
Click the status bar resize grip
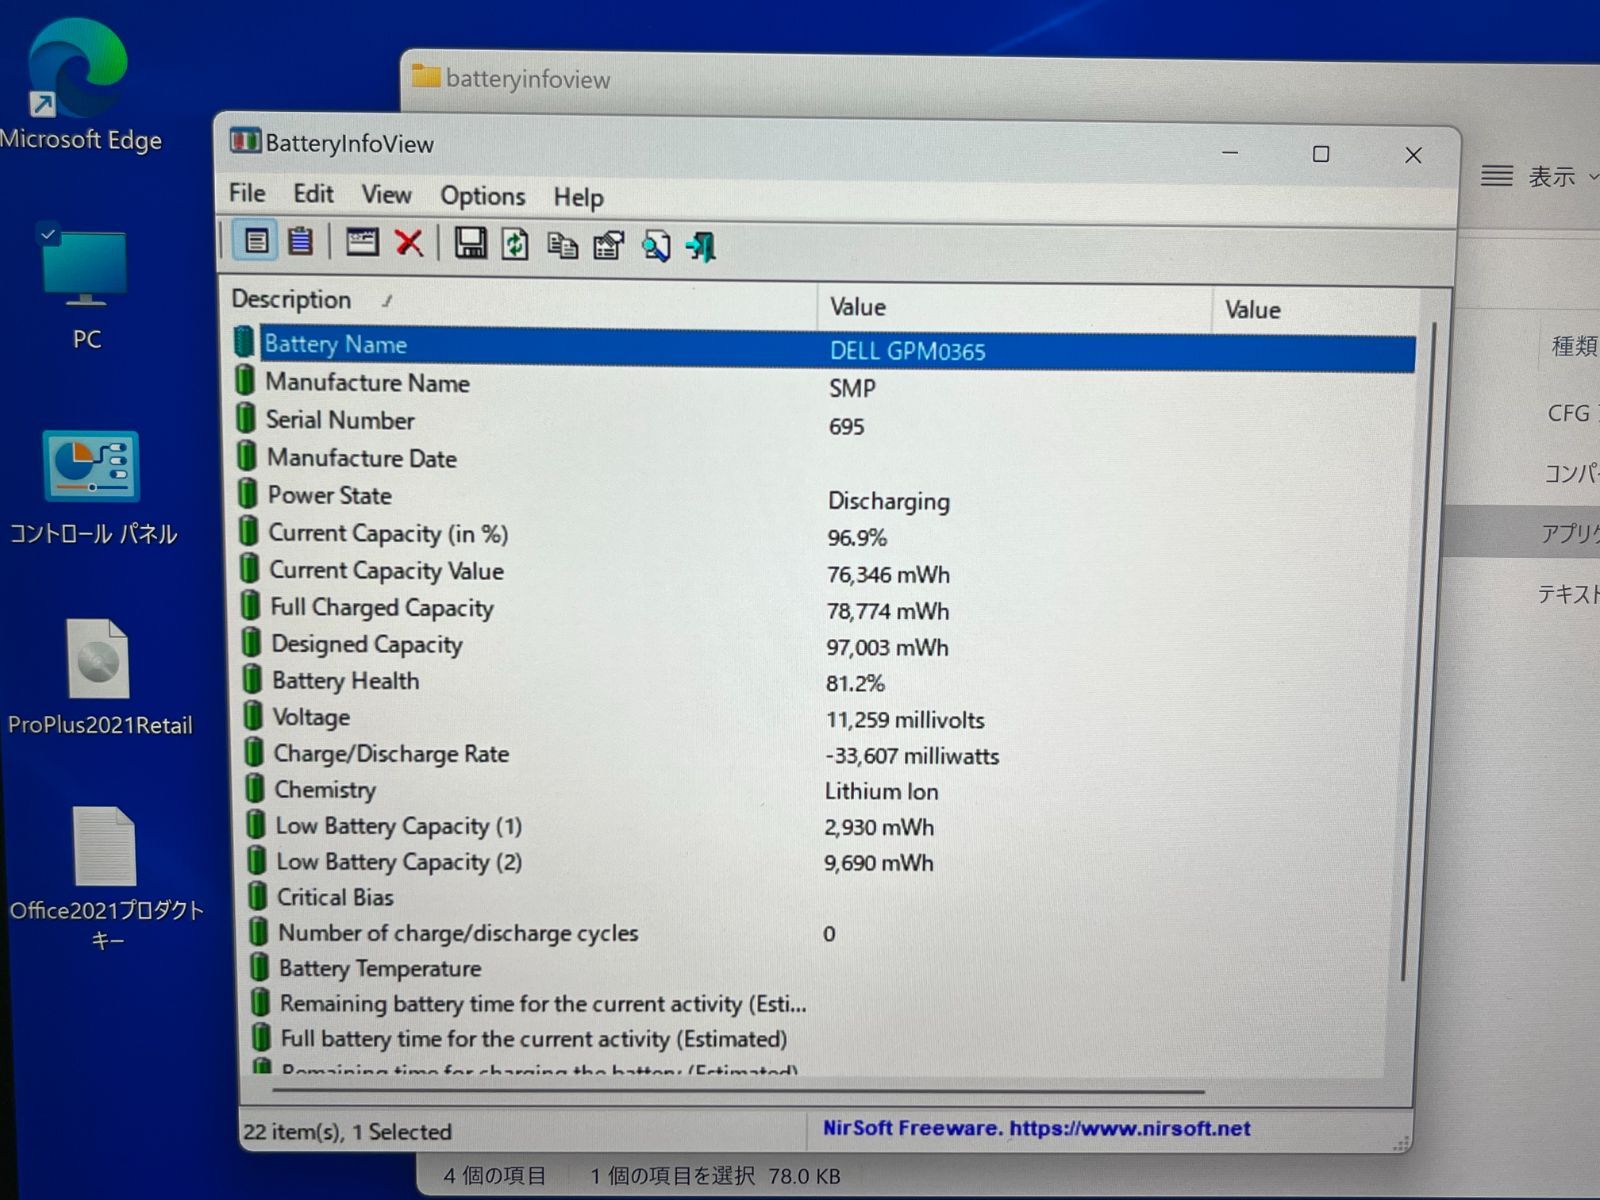(x=1402, y=1142)
